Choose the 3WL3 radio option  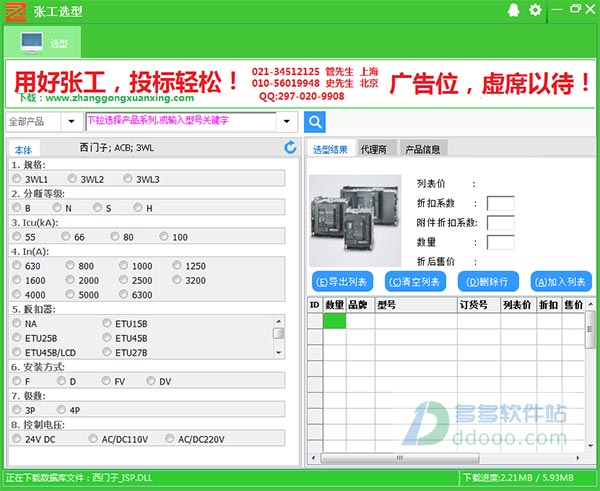point(128,178)
